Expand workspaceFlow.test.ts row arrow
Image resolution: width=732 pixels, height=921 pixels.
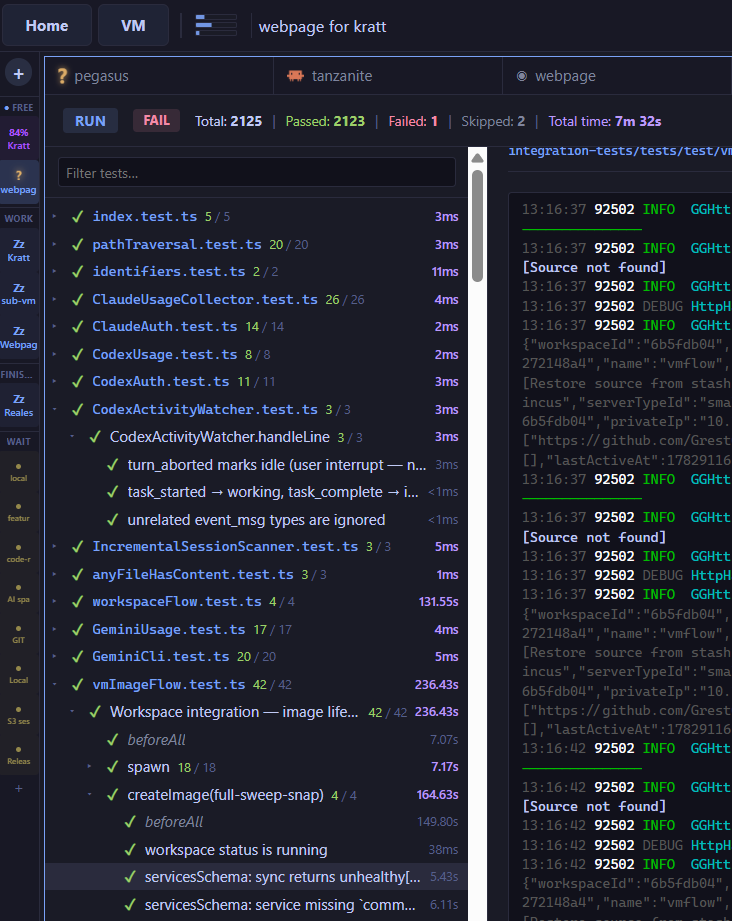click(55, 601)
